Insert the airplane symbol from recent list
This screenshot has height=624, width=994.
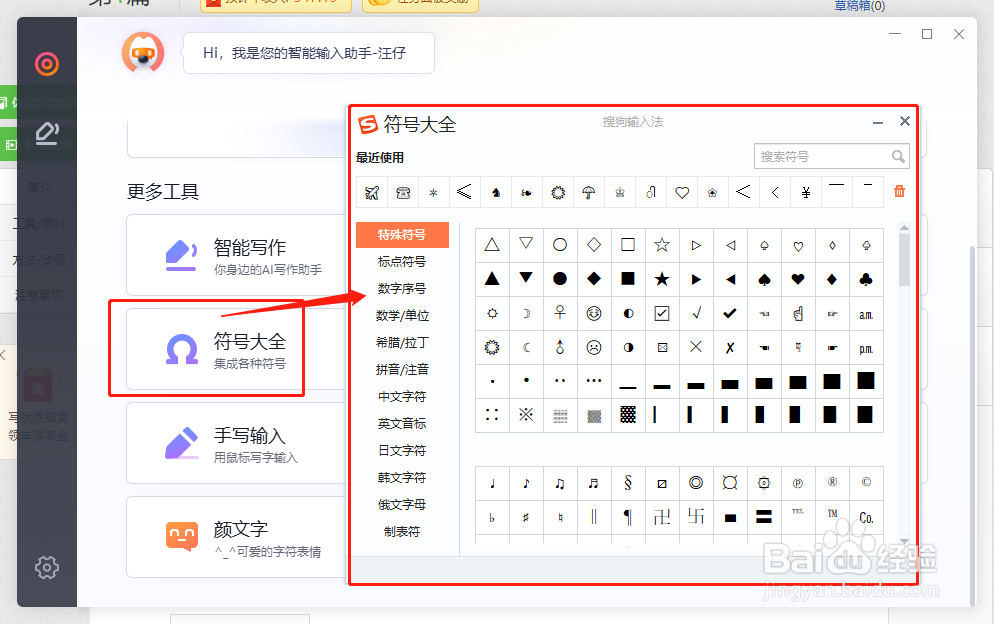tap(372, 192)
